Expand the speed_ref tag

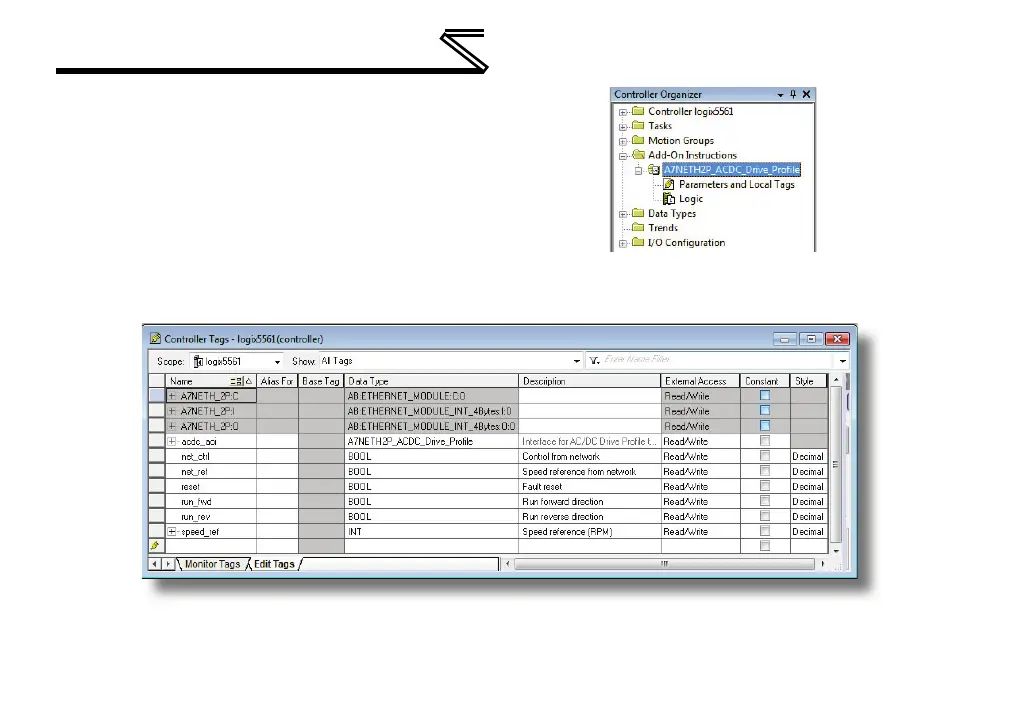[172, 531]
